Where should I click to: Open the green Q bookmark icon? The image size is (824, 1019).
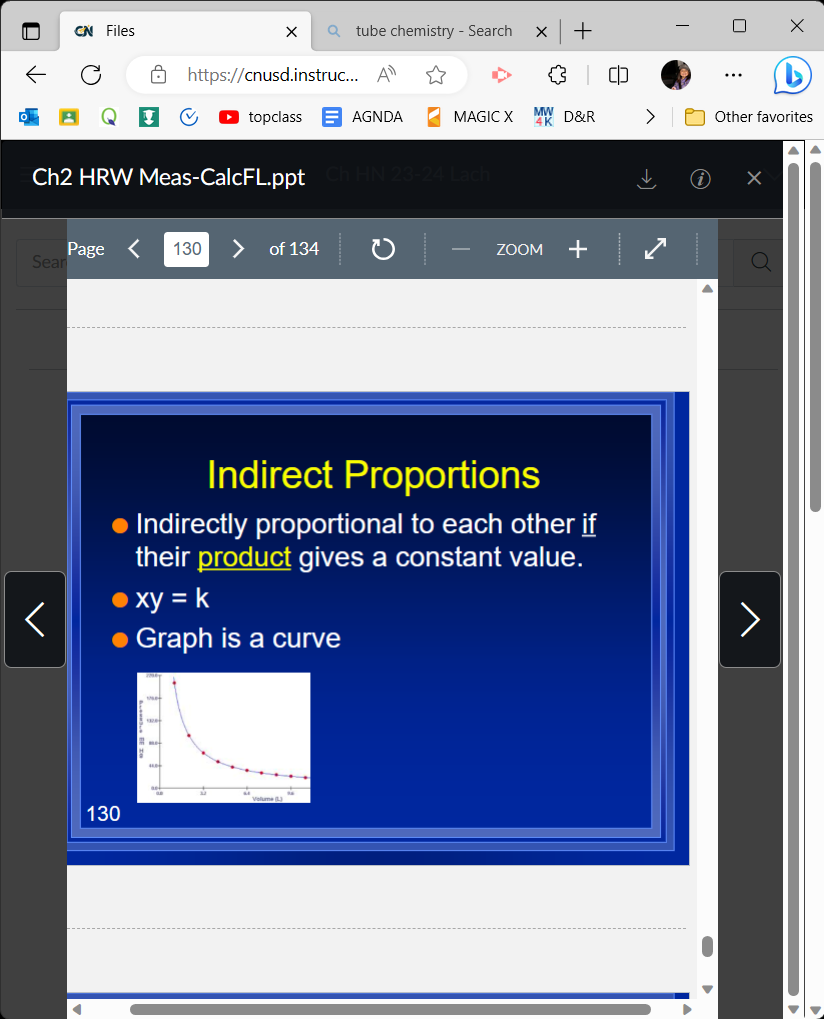coord(109,117)
